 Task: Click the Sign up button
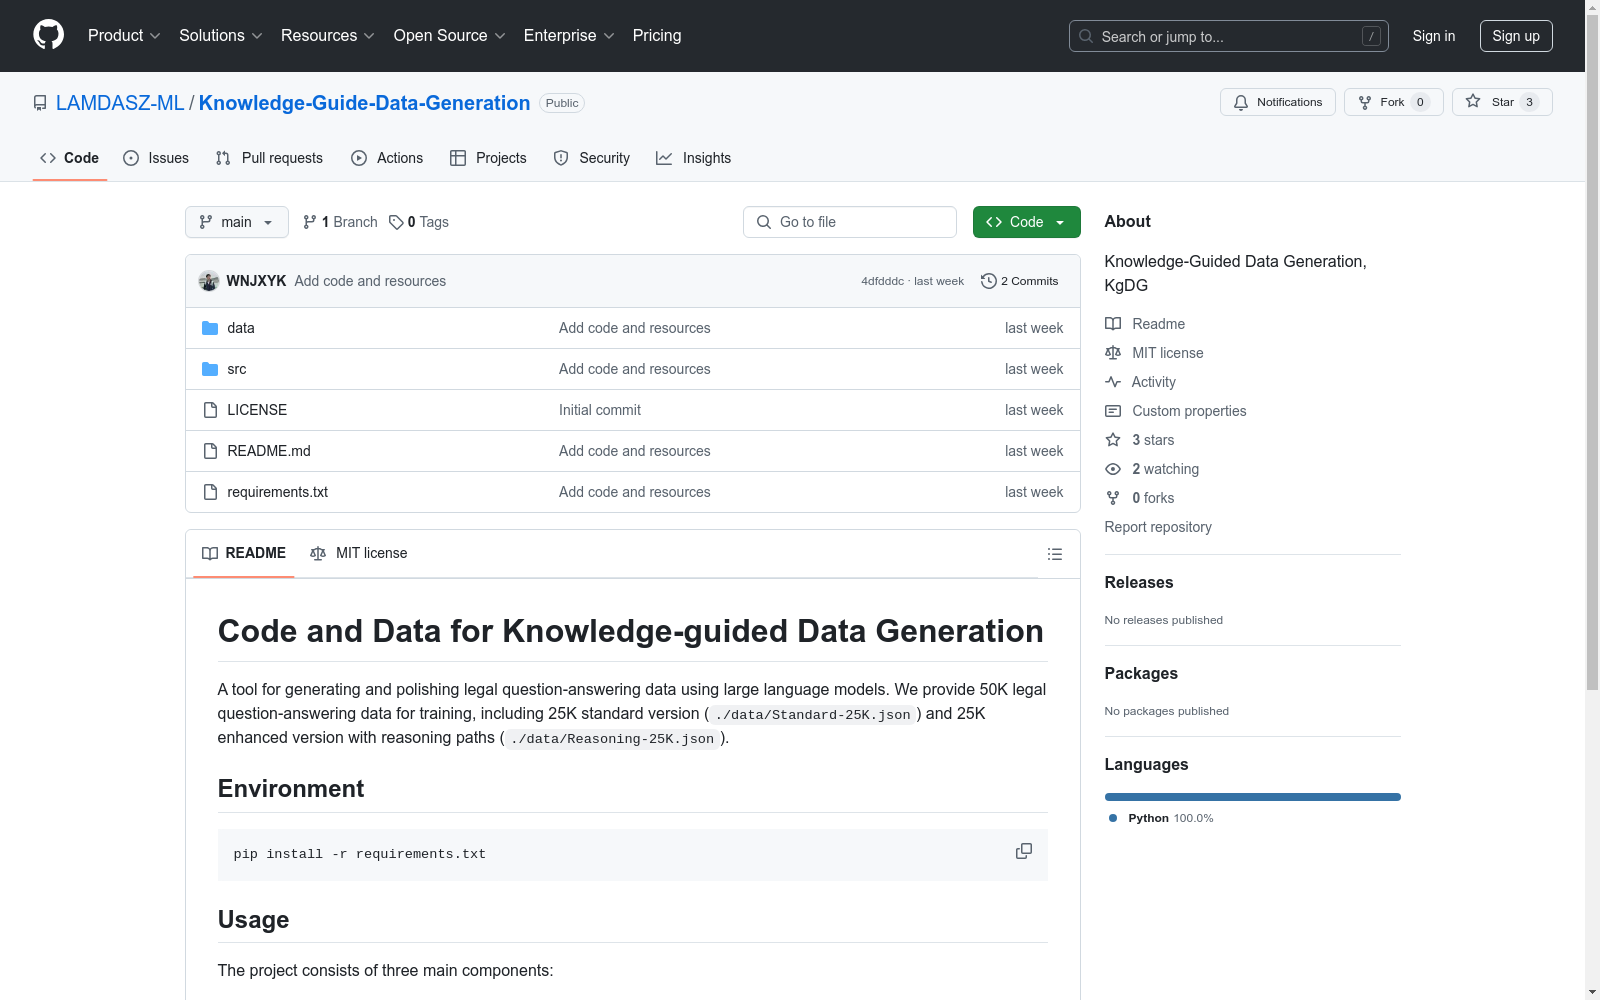click(x=1515, y=36)
